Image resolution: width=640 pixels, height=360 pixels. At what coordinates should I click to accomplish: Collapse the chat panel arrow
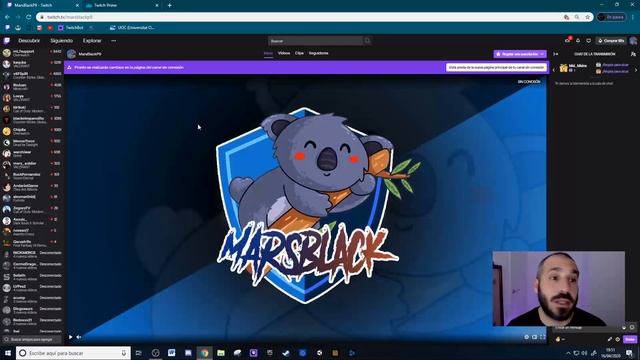[556, 54]
